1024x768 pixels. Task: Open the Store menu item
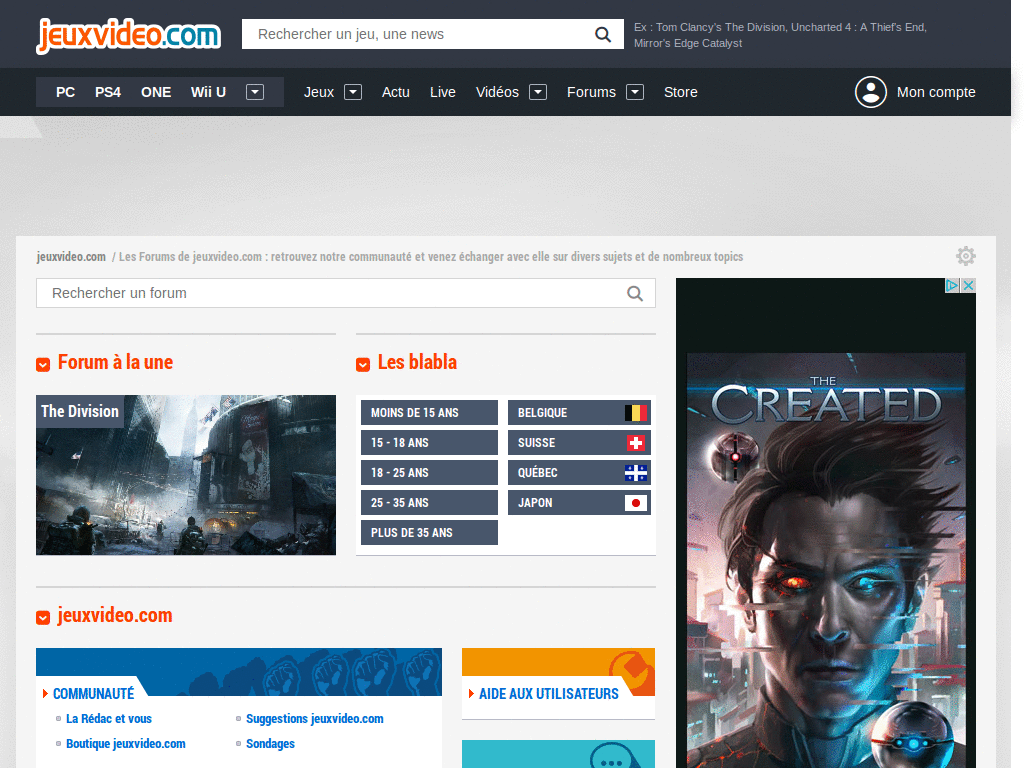coord(680,92)
